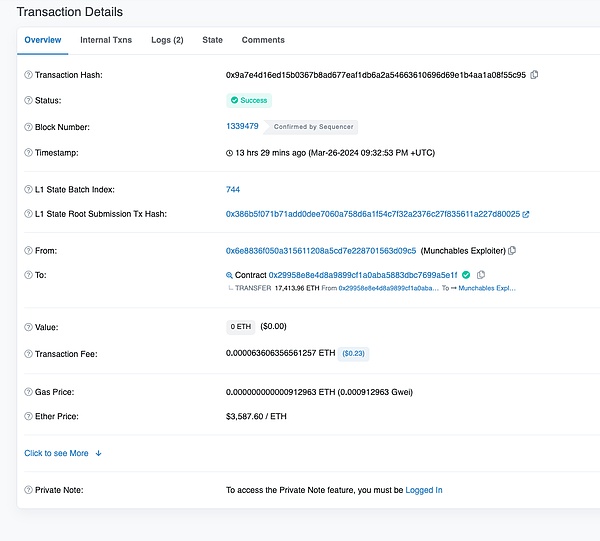This screenshot has width=600, height=541.
Task: Select the State tab
Action: click(212, 40)
